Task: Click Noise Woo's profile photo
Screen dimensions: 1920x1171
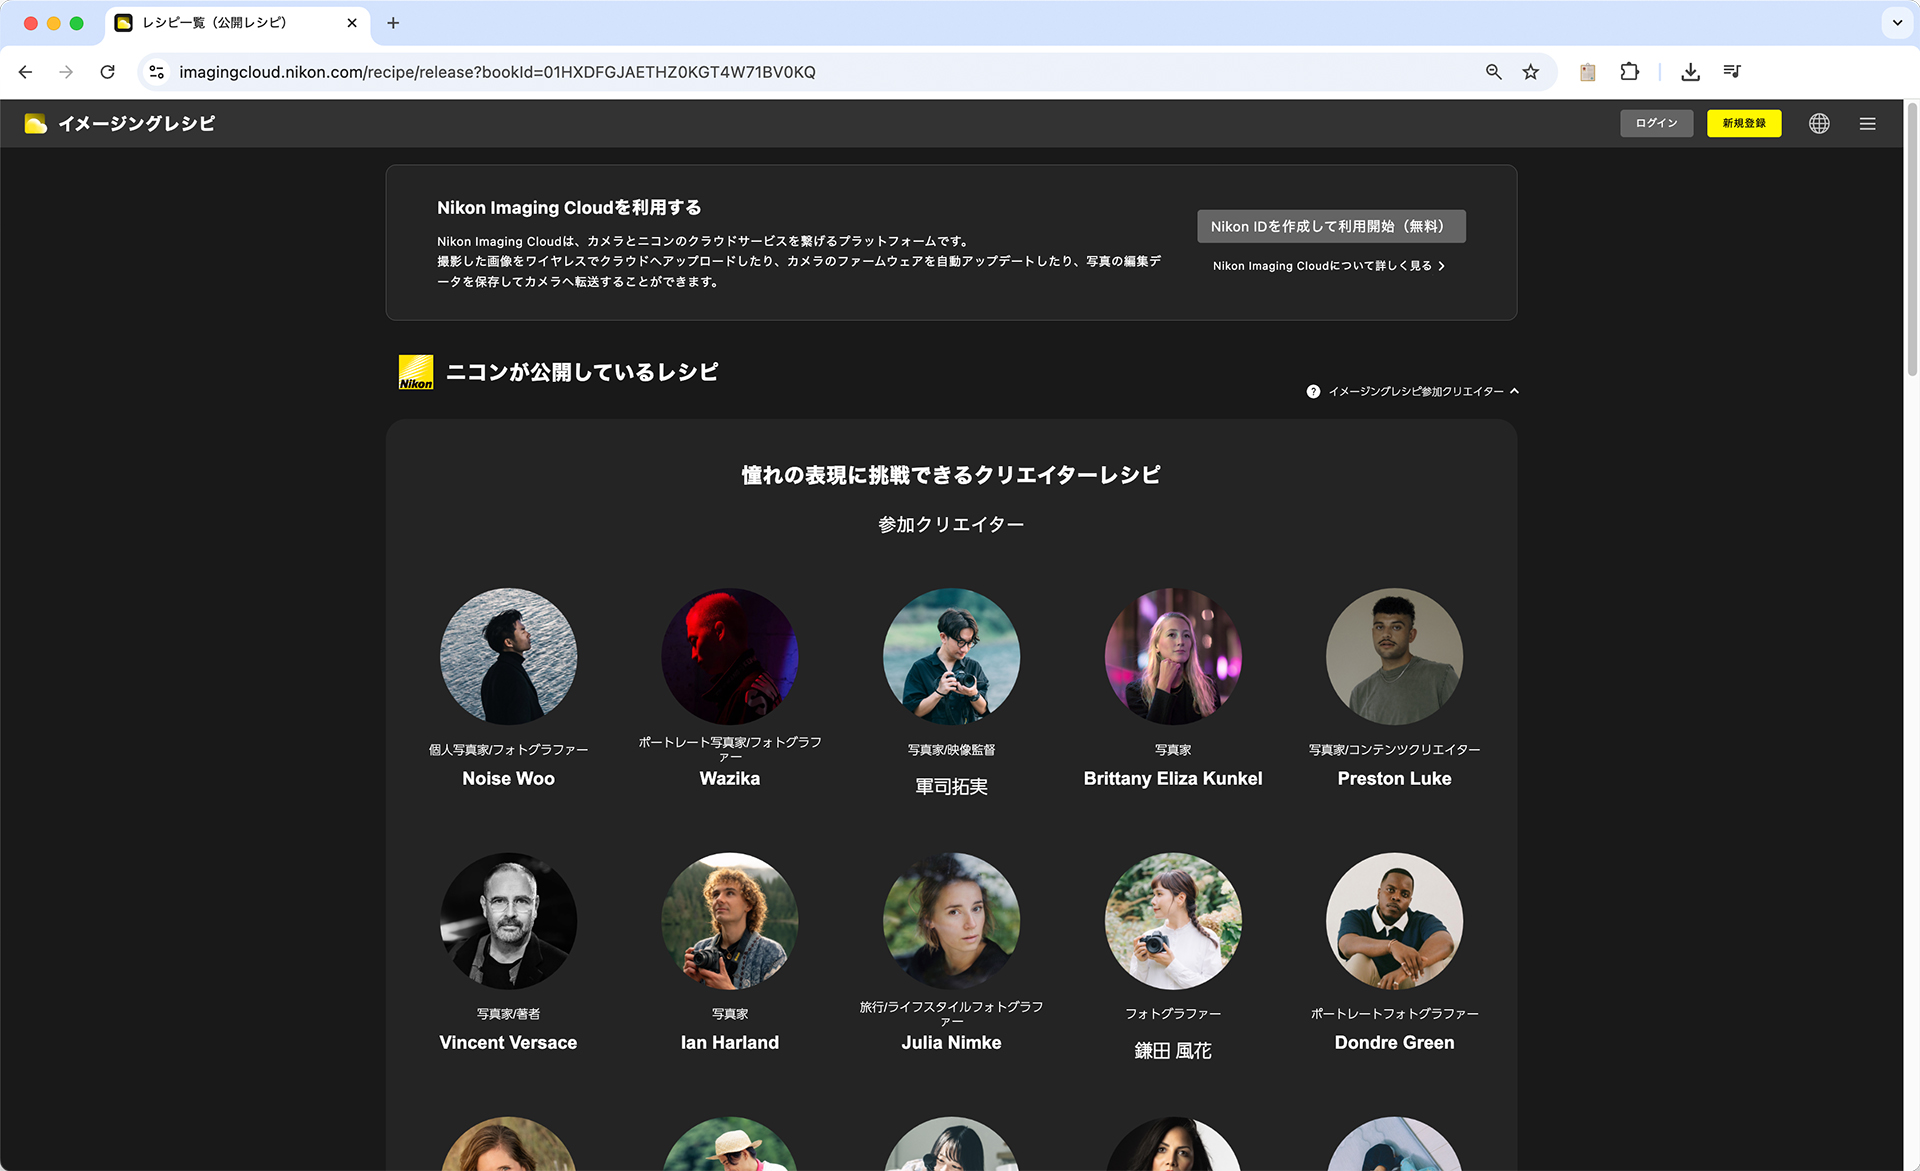Action: click(508, 656)
